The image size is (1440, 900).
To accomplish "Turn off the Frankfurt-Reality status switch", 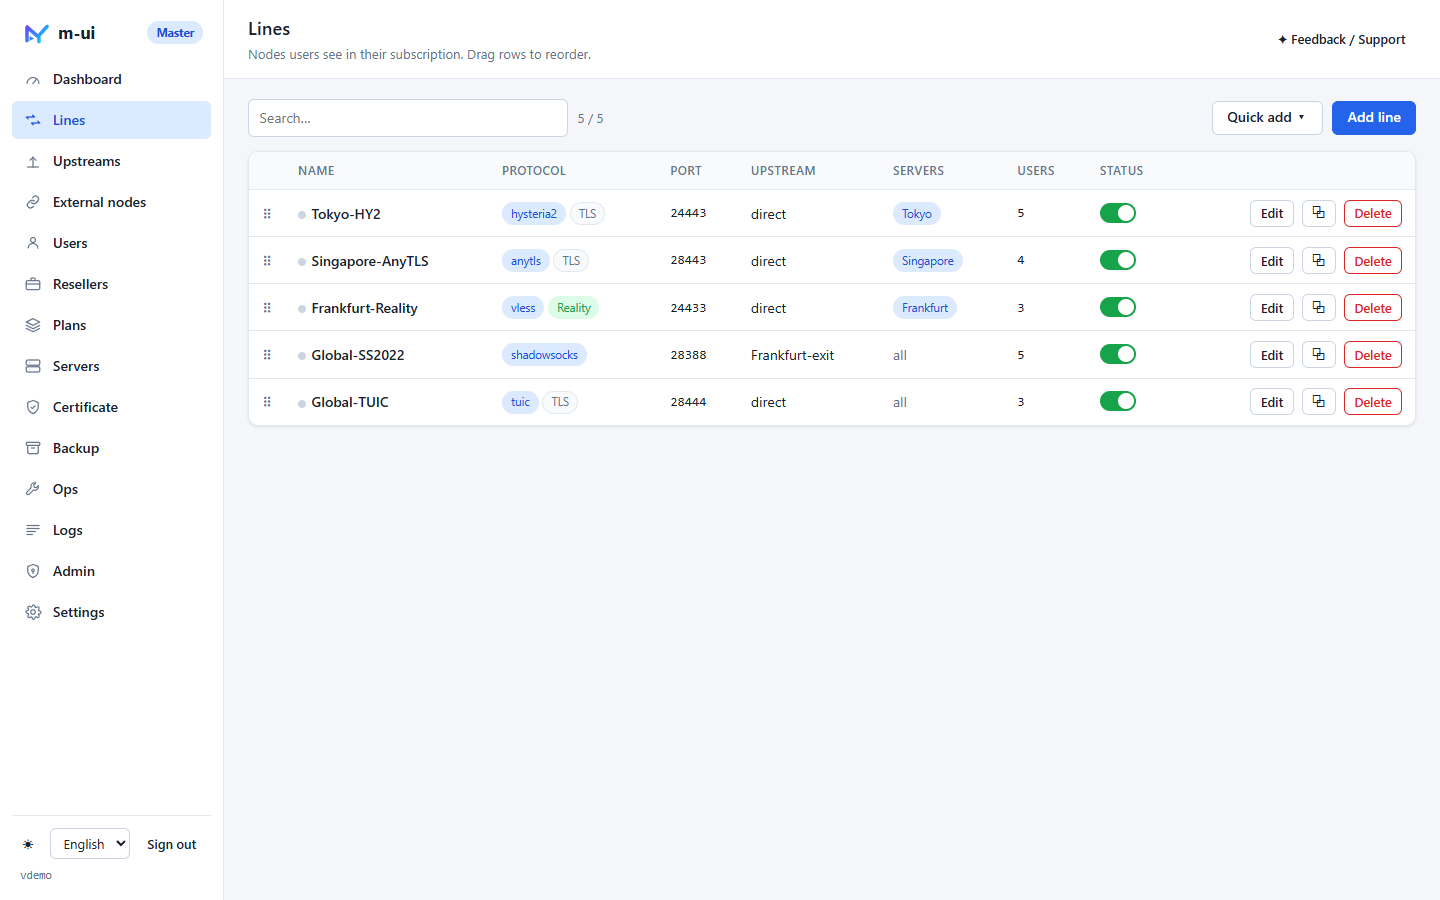I will [1118, 307].
